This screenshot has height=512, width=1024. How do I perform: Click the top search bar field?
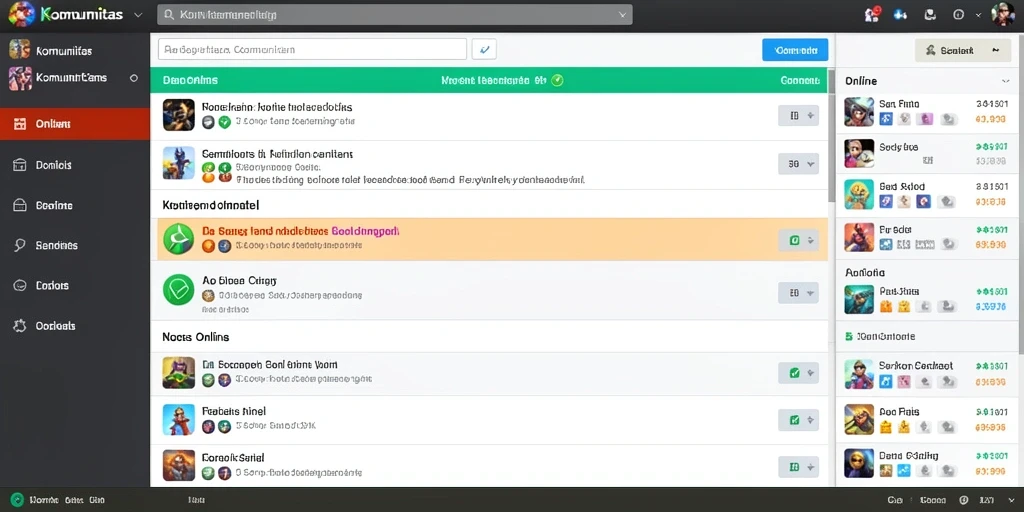(394, 14)
